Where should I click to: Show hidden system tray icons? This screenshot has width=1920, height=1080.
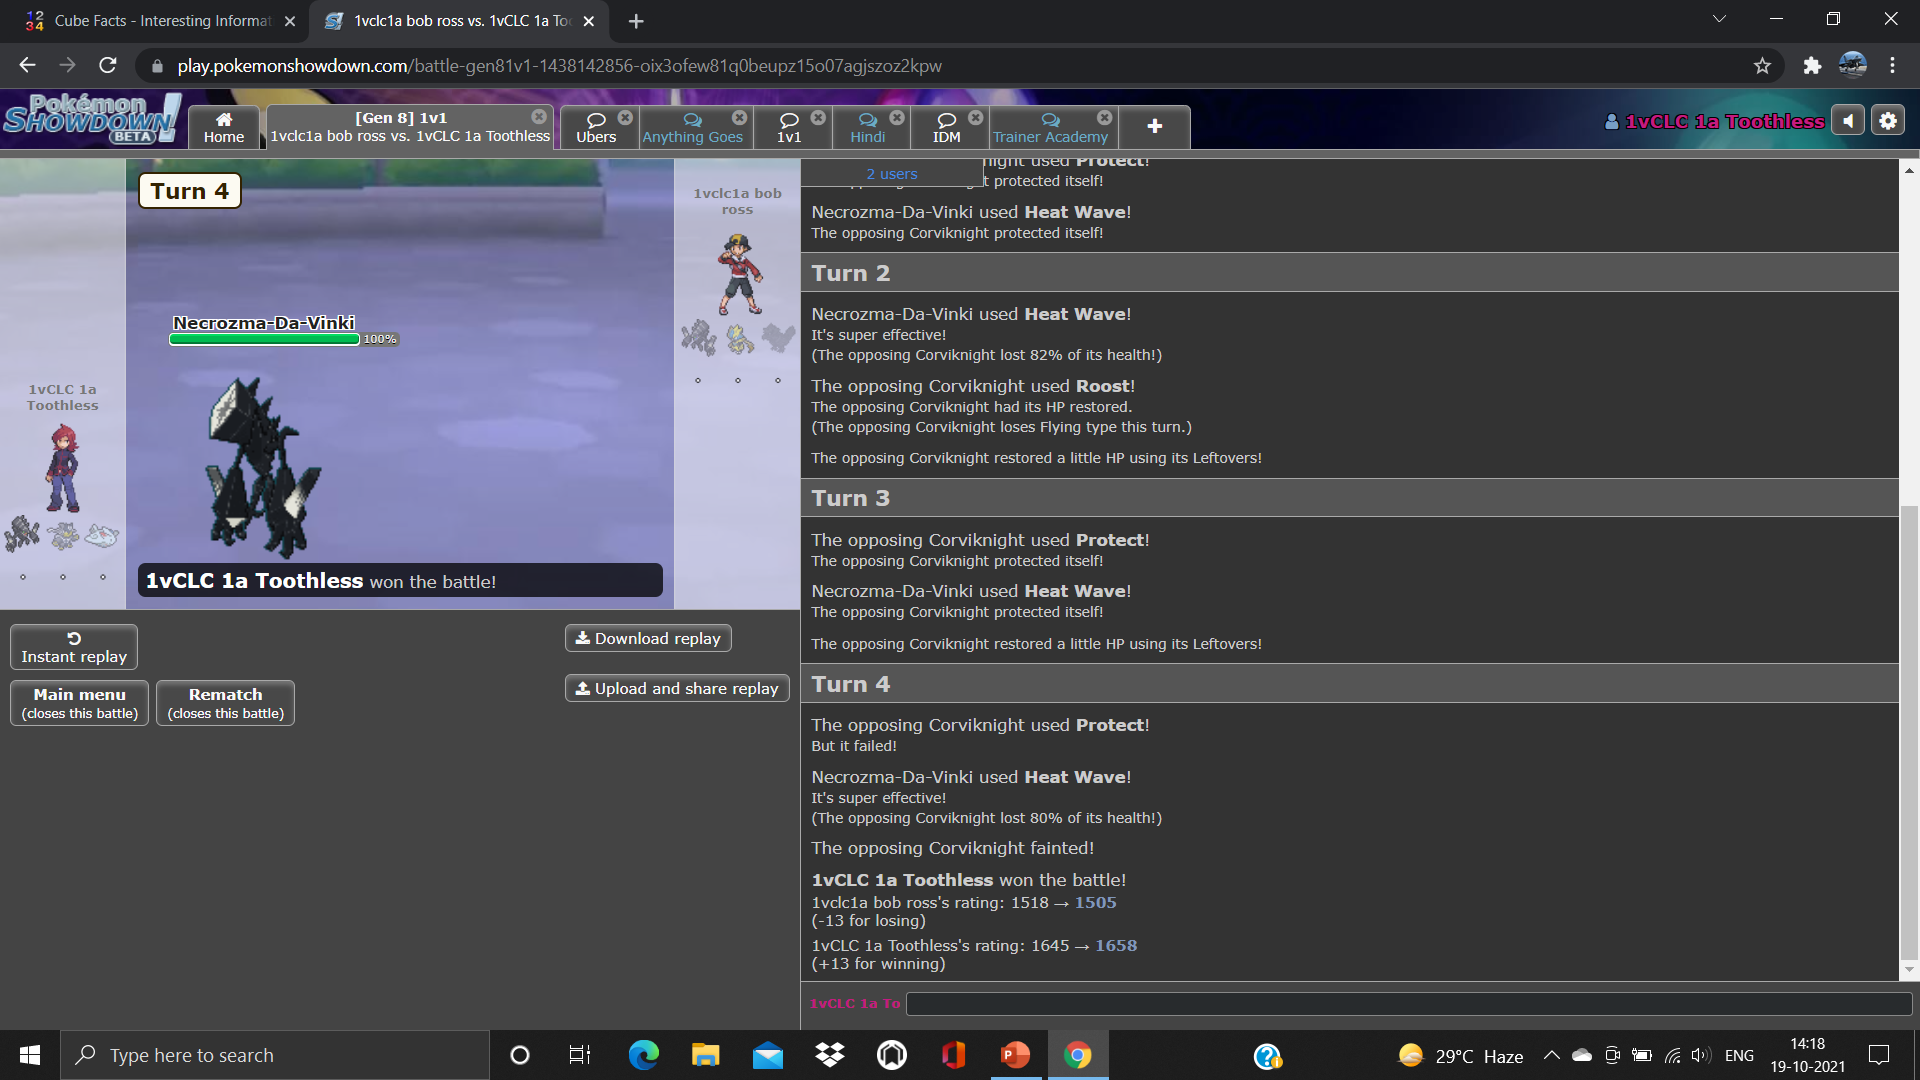click(x=1551, y=1055)
